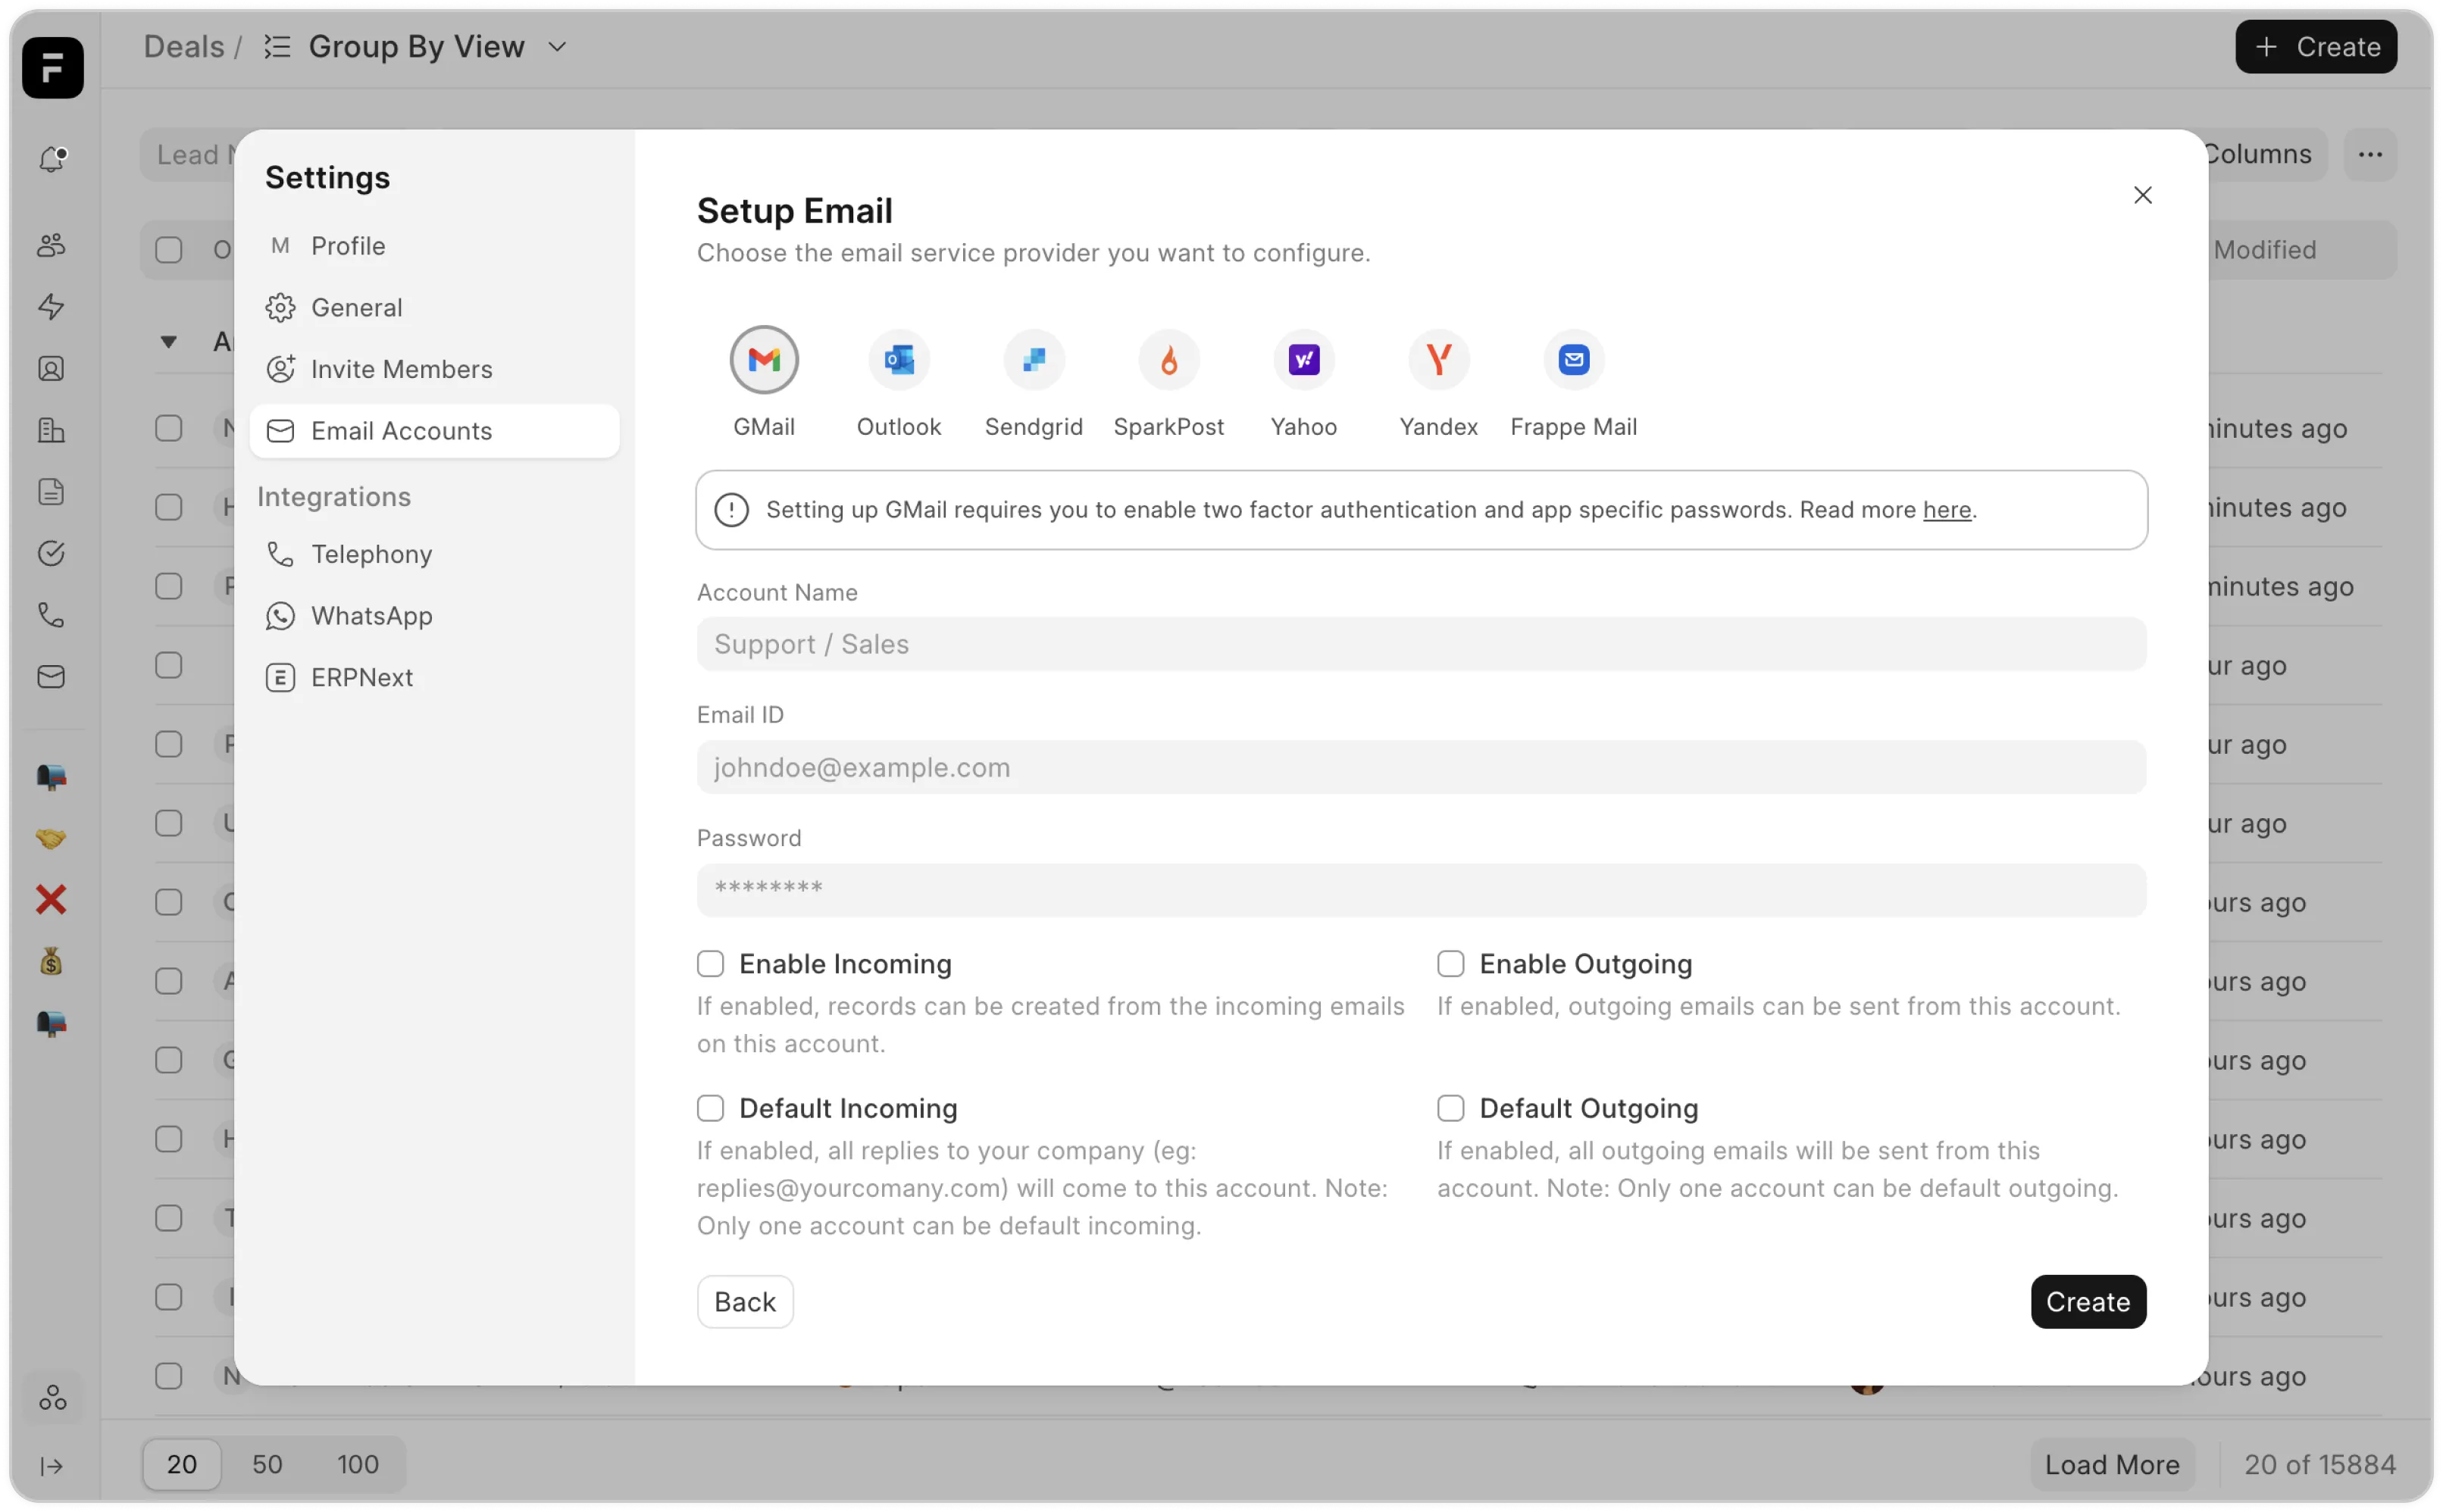The image size is (2443, 1512).
Task: Open the 'here' GMail help link
Action: (x=1946, y=510)
